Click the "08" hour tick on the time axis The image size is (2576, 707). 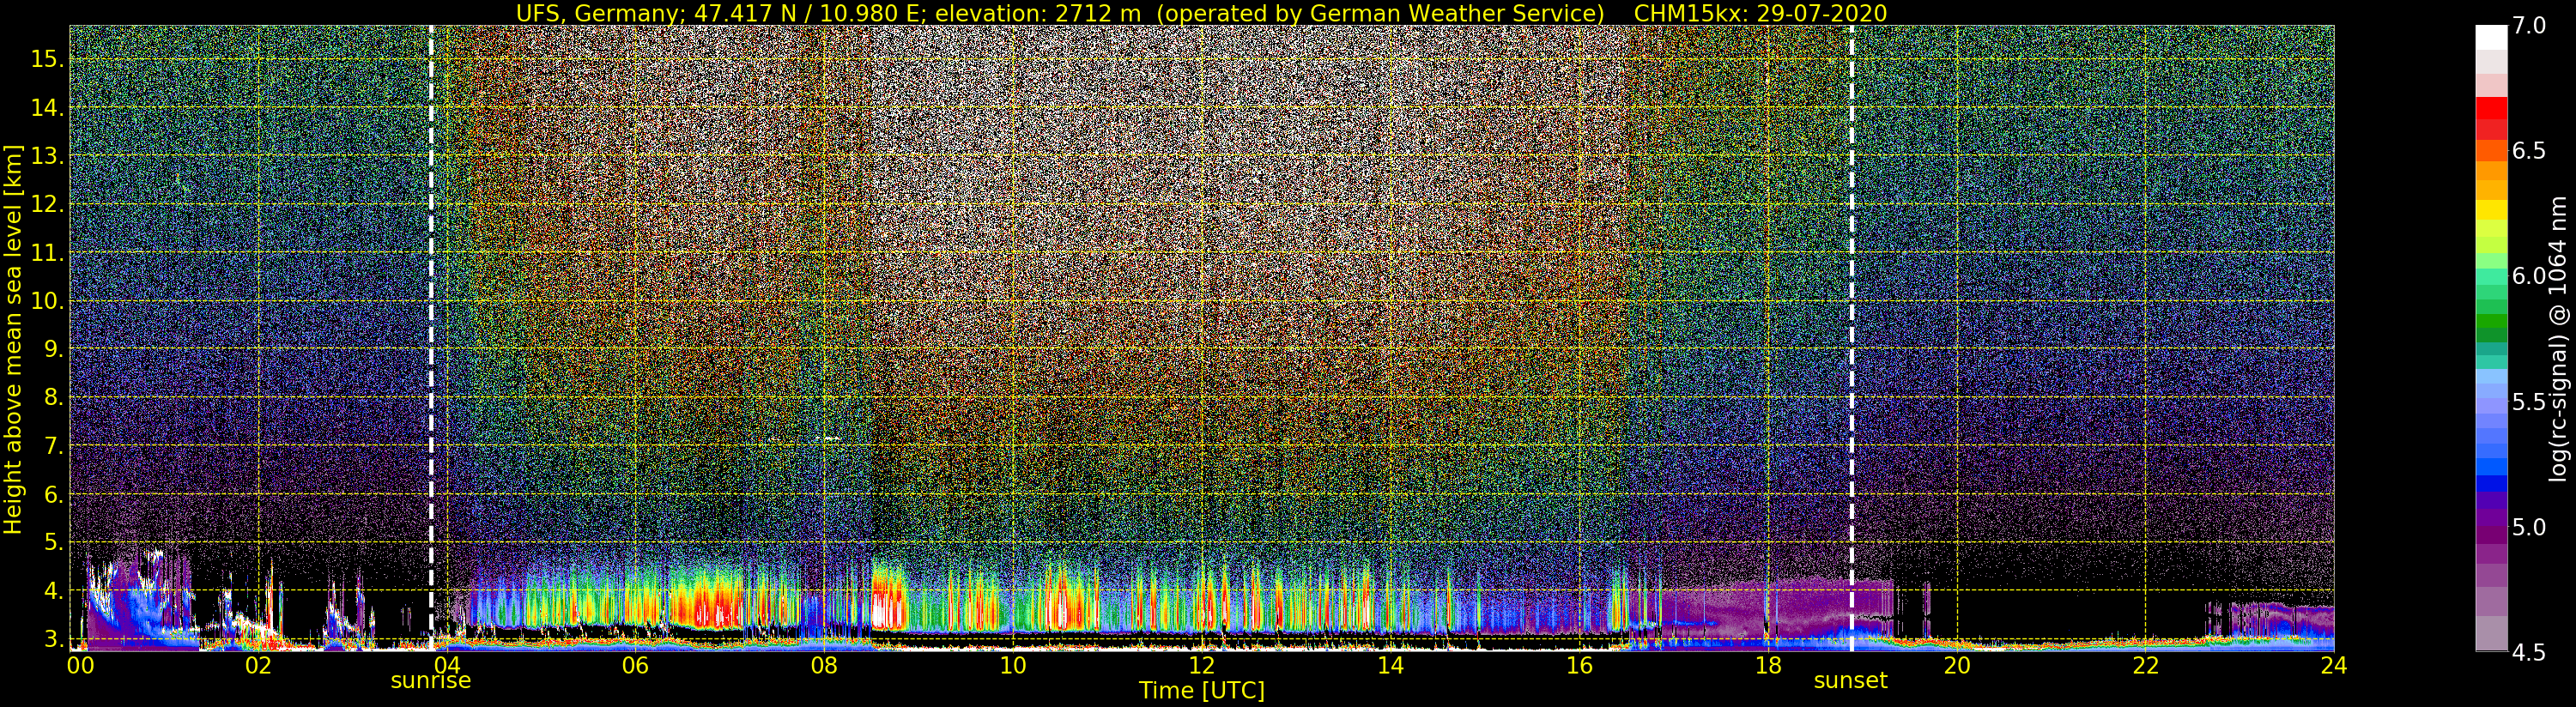point(824,664)
